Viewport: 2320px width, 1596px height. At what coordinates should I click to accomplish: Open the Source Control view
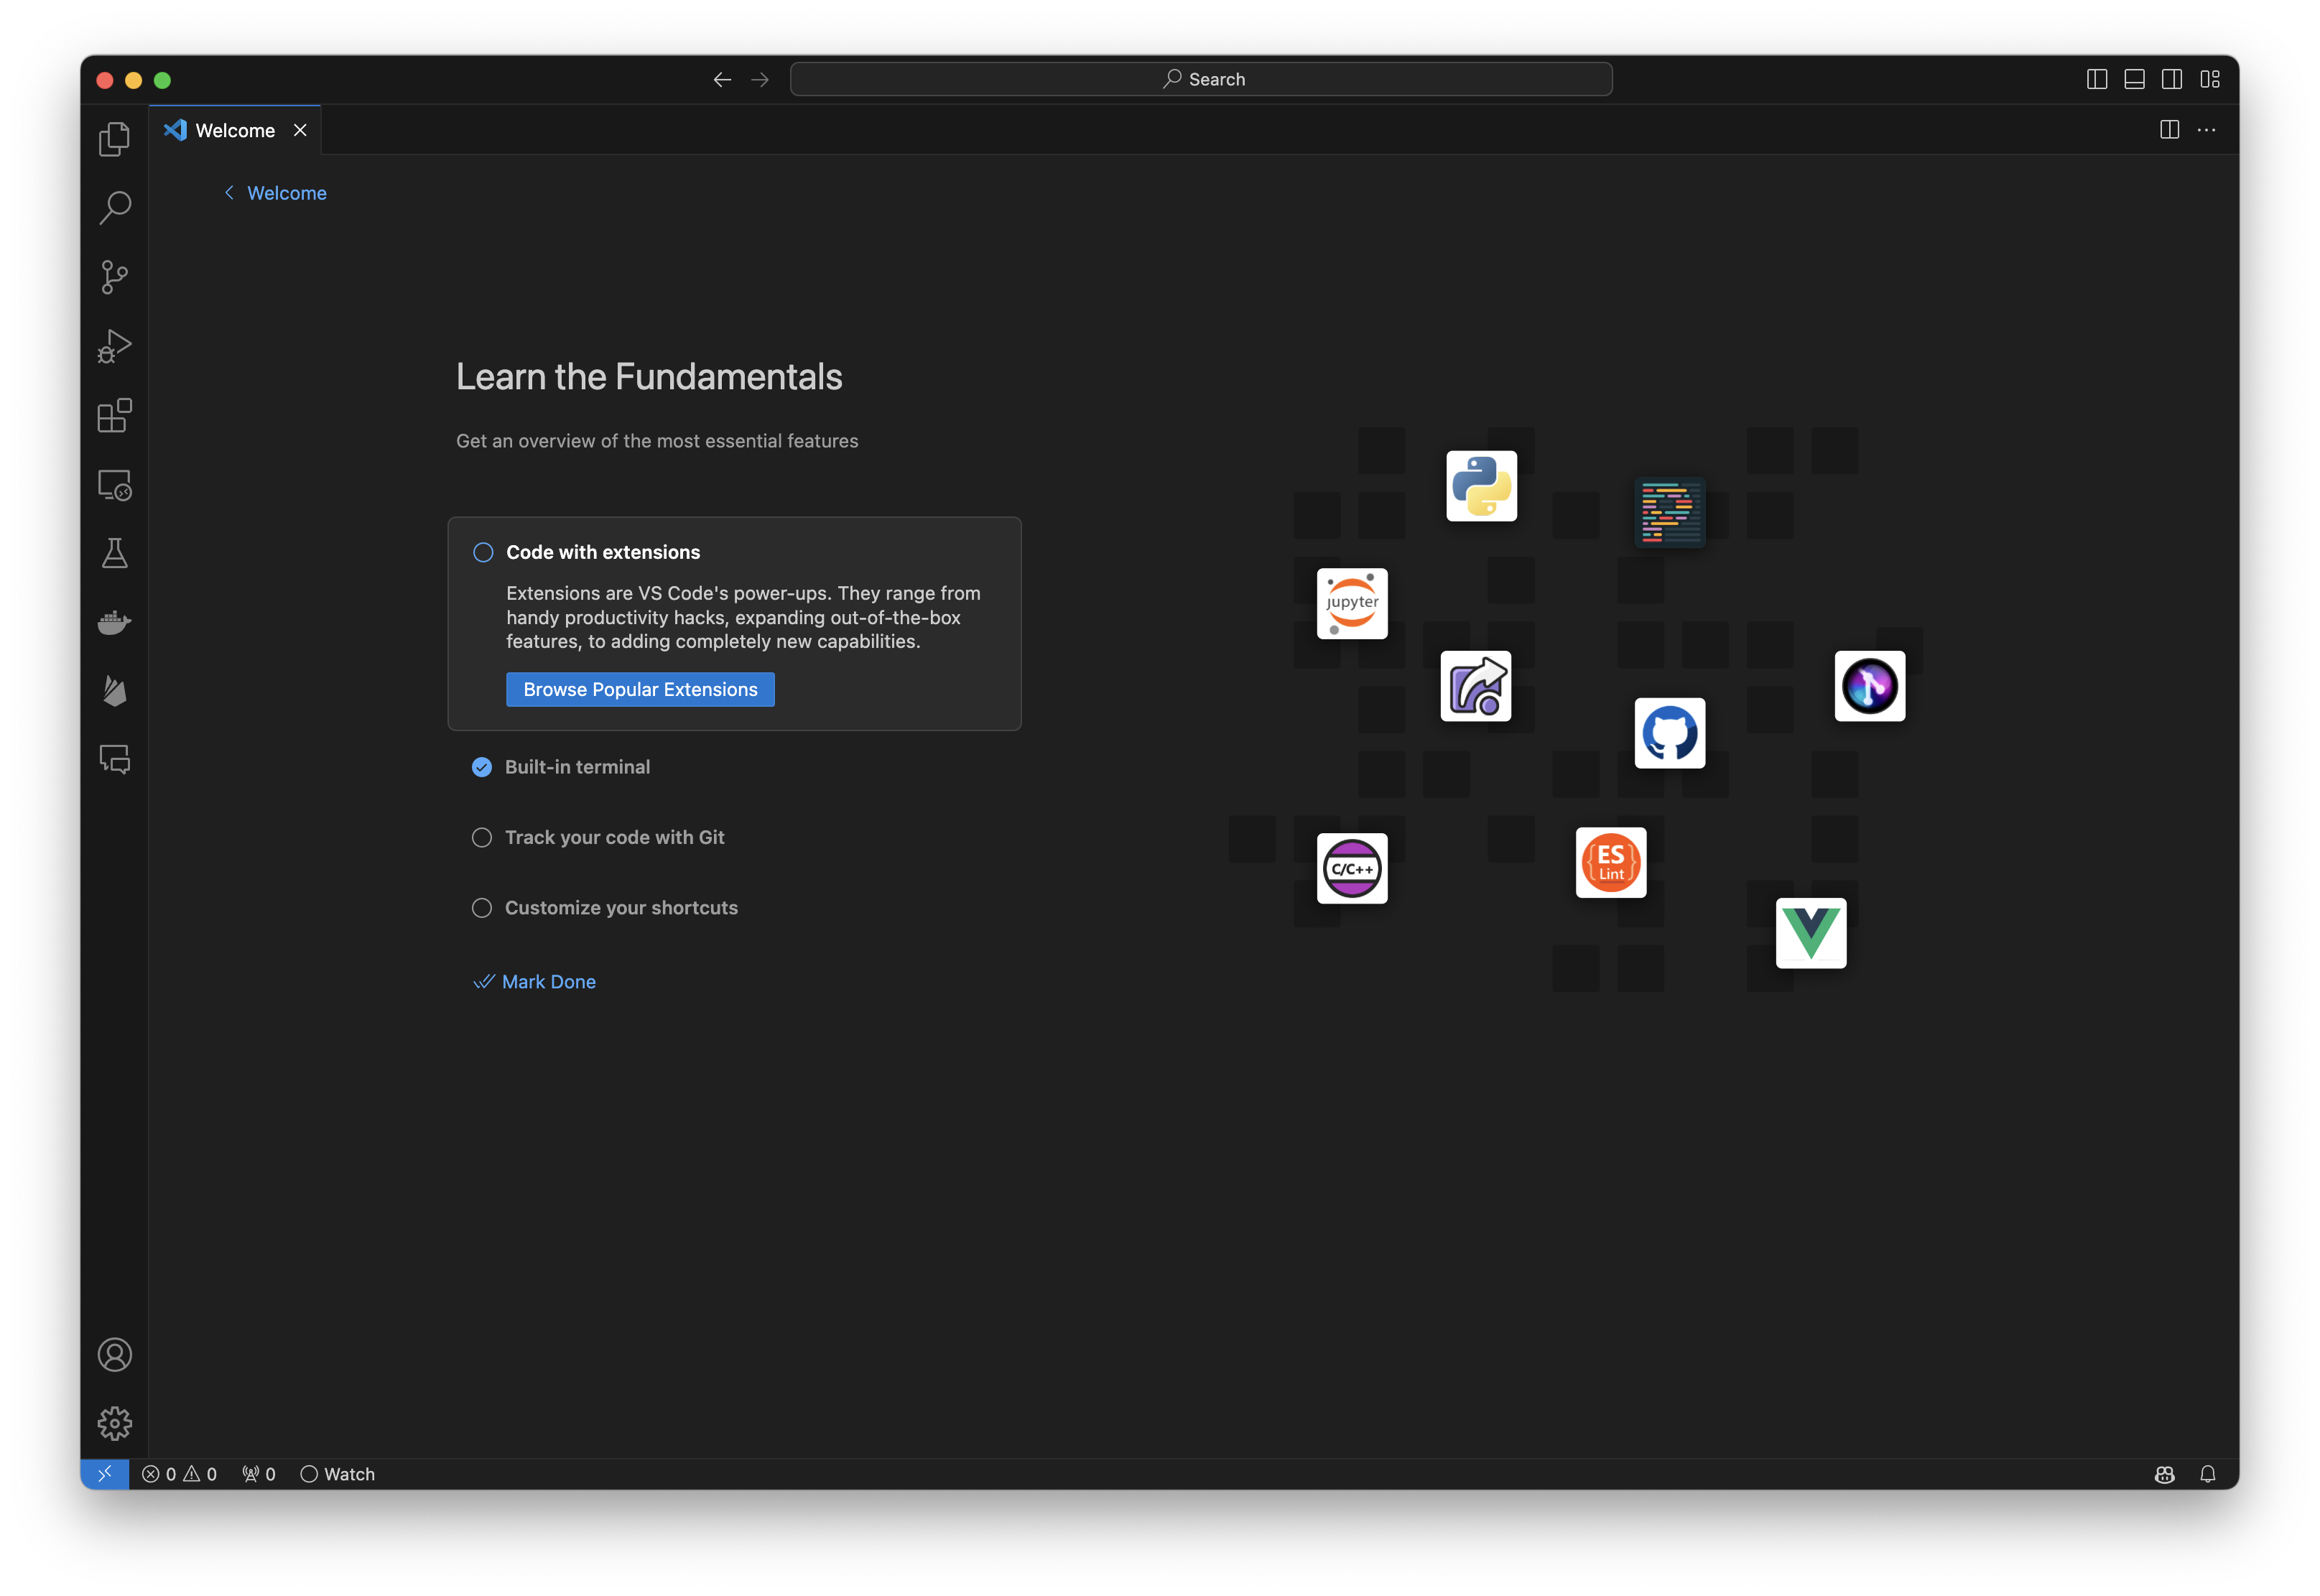[x=114, y=277]
